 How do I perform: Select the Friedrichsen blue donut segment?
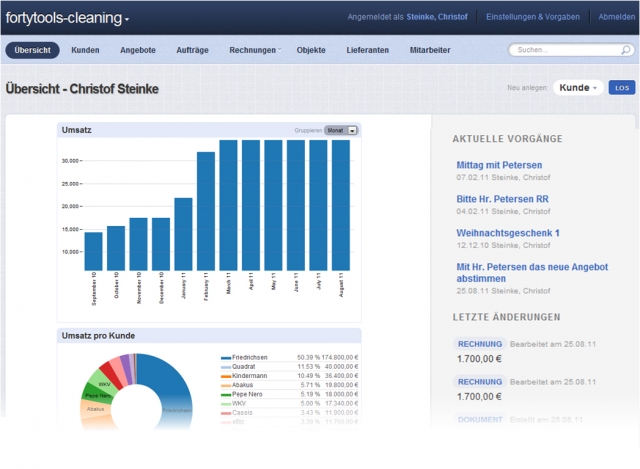(173, 382)
